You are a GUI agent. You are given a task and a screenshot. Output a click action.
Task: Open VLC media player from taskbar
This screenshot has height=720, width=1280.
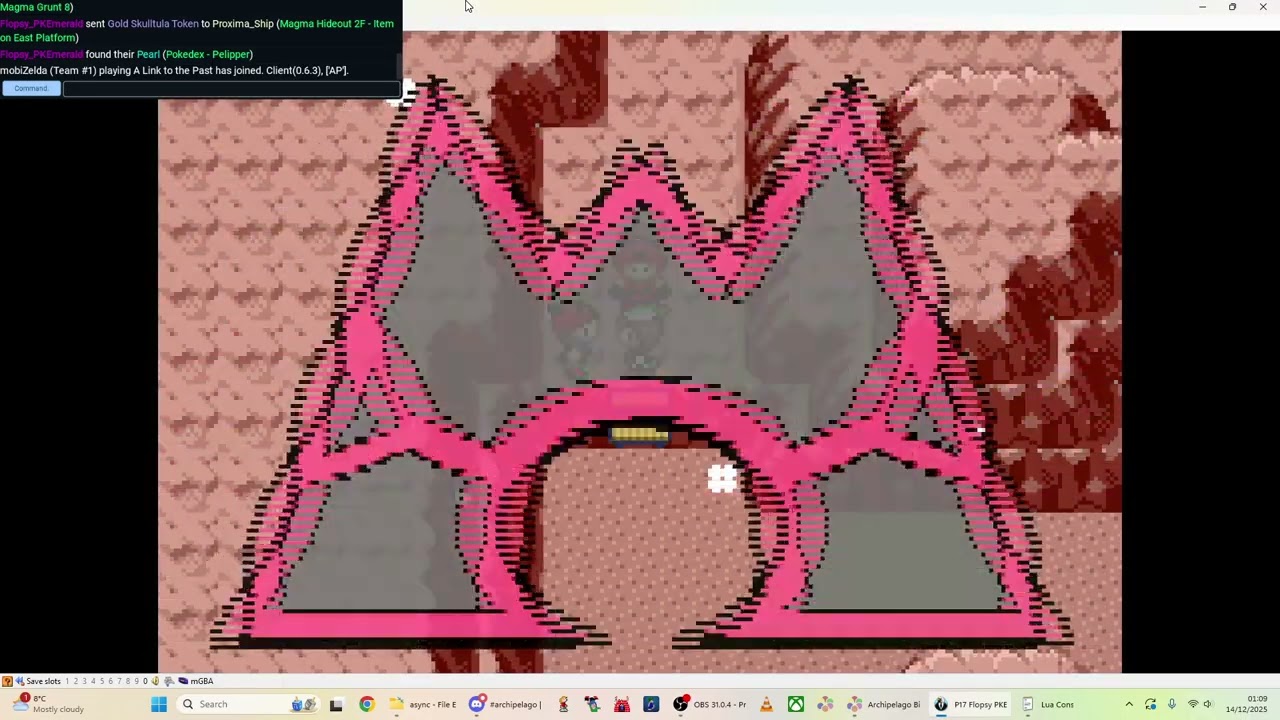coord(767,704)
